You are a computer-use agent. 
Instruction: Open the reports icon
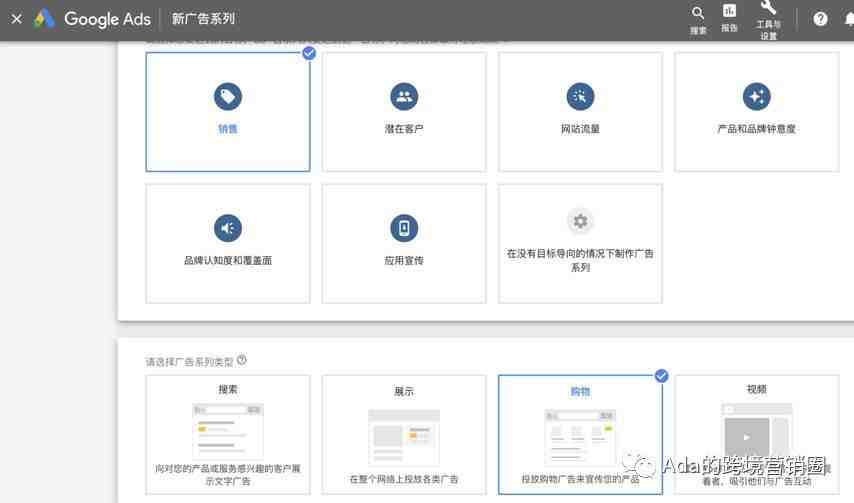coord(729,11)
